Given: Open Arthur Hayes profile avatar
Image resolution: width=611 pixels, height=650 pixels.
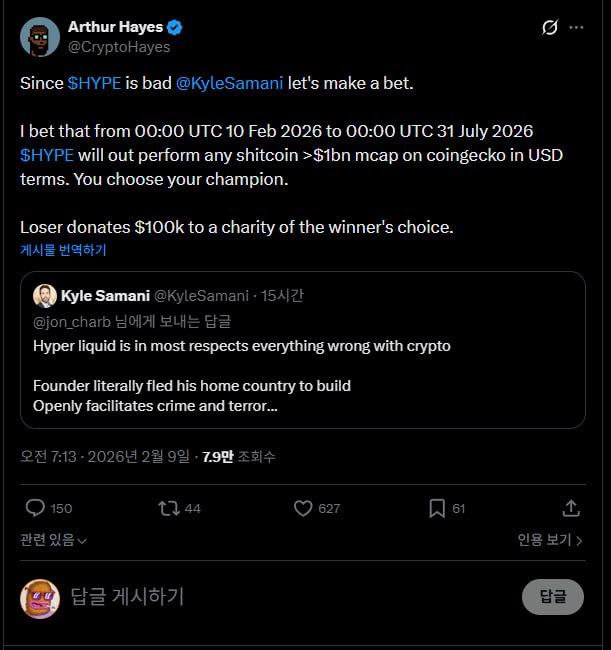Looking at the screenshot, I should [39, 37].
